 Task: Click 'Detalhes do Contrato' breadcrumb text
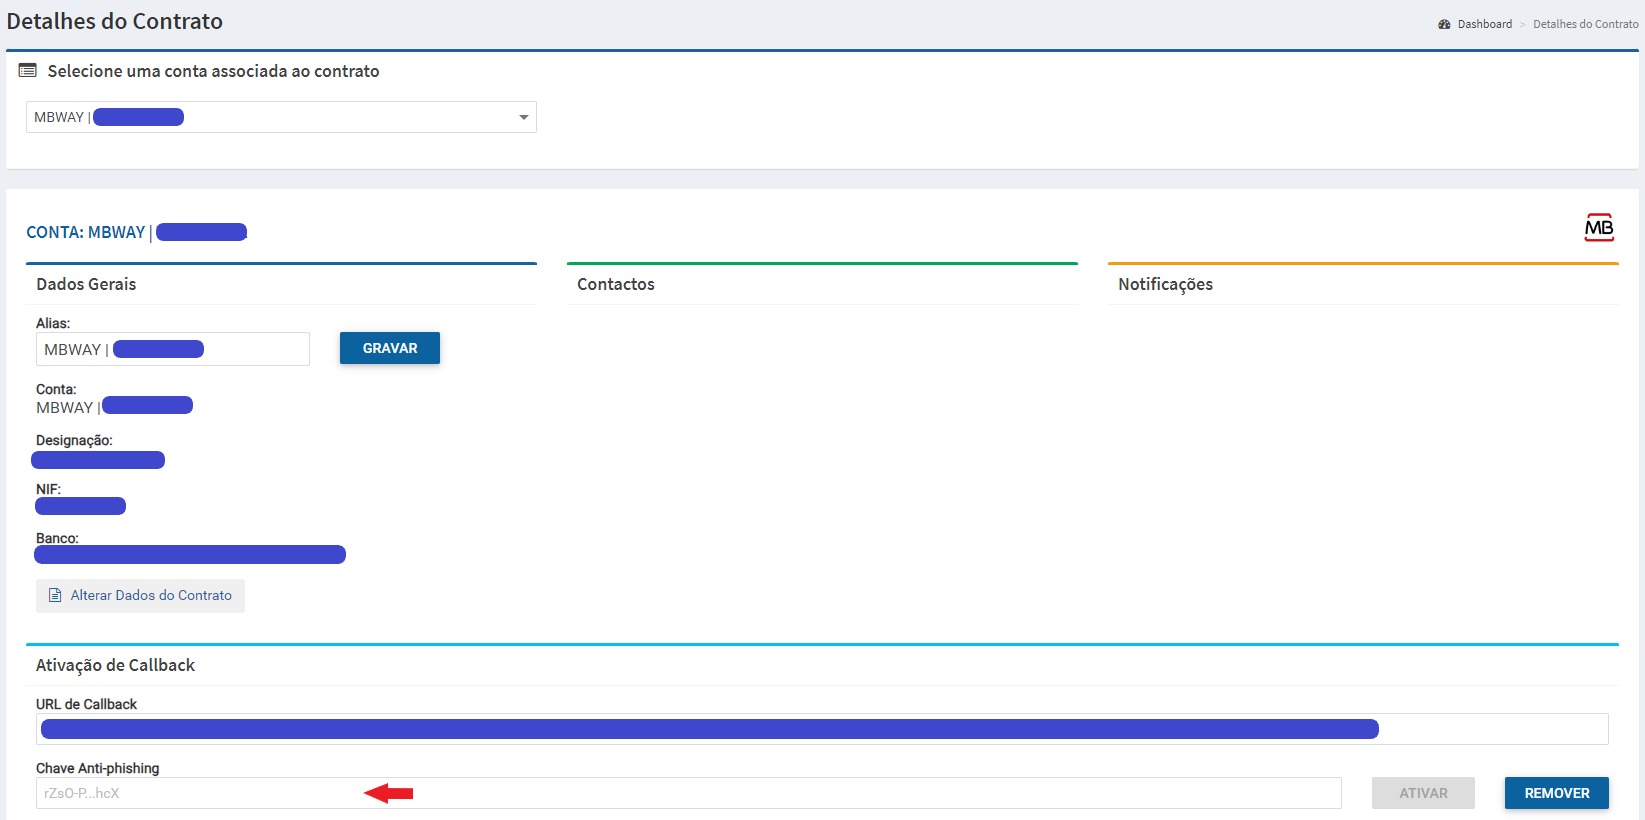click(1585, 24)
